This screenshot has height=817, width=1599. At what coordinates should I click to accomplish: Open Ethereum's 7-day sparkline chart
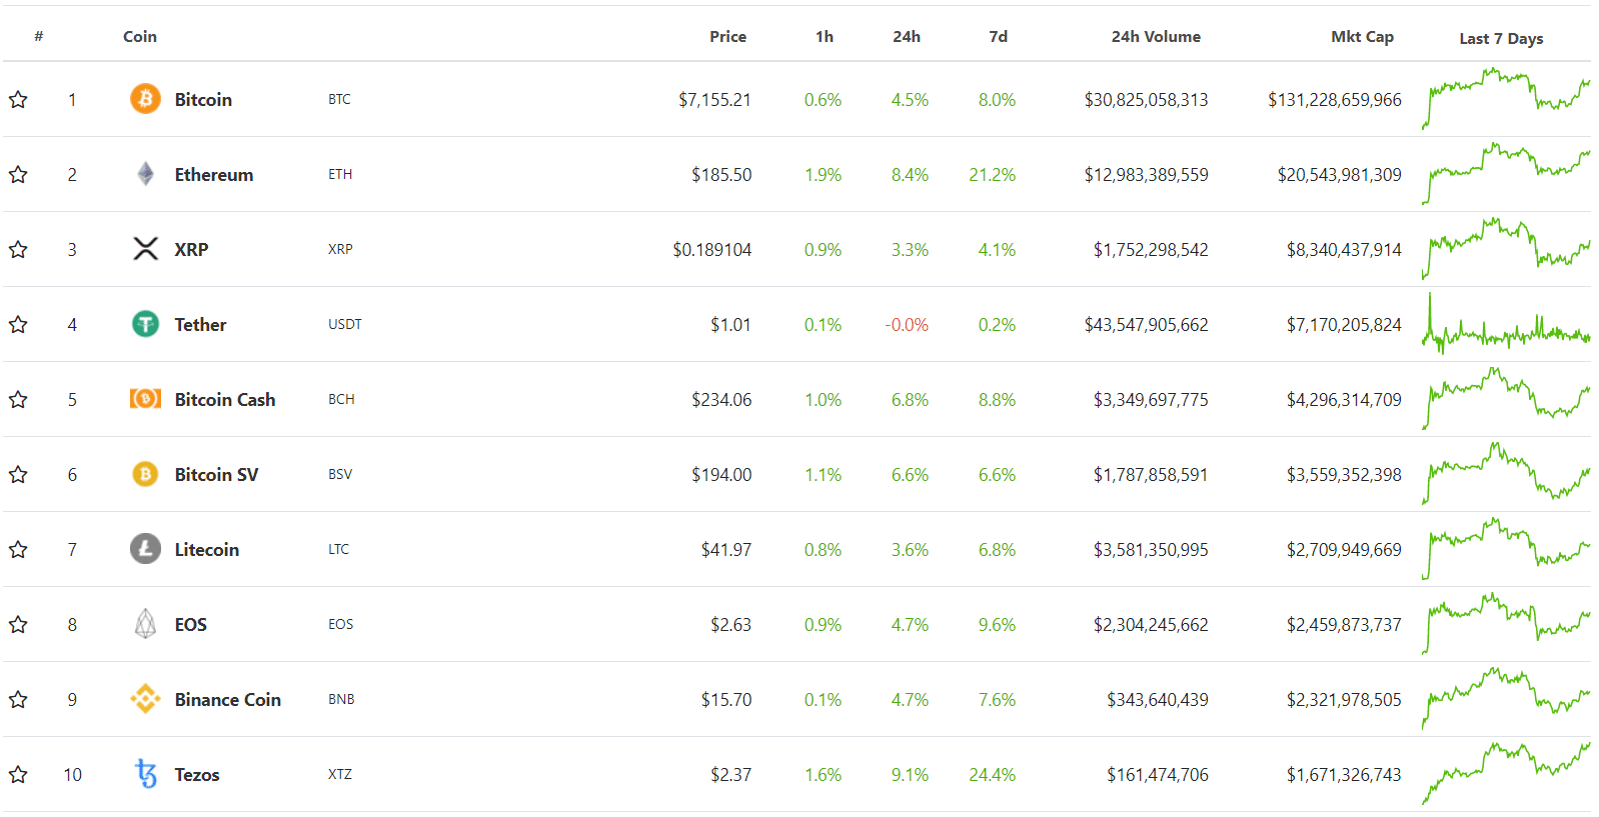pos(1506,174)
